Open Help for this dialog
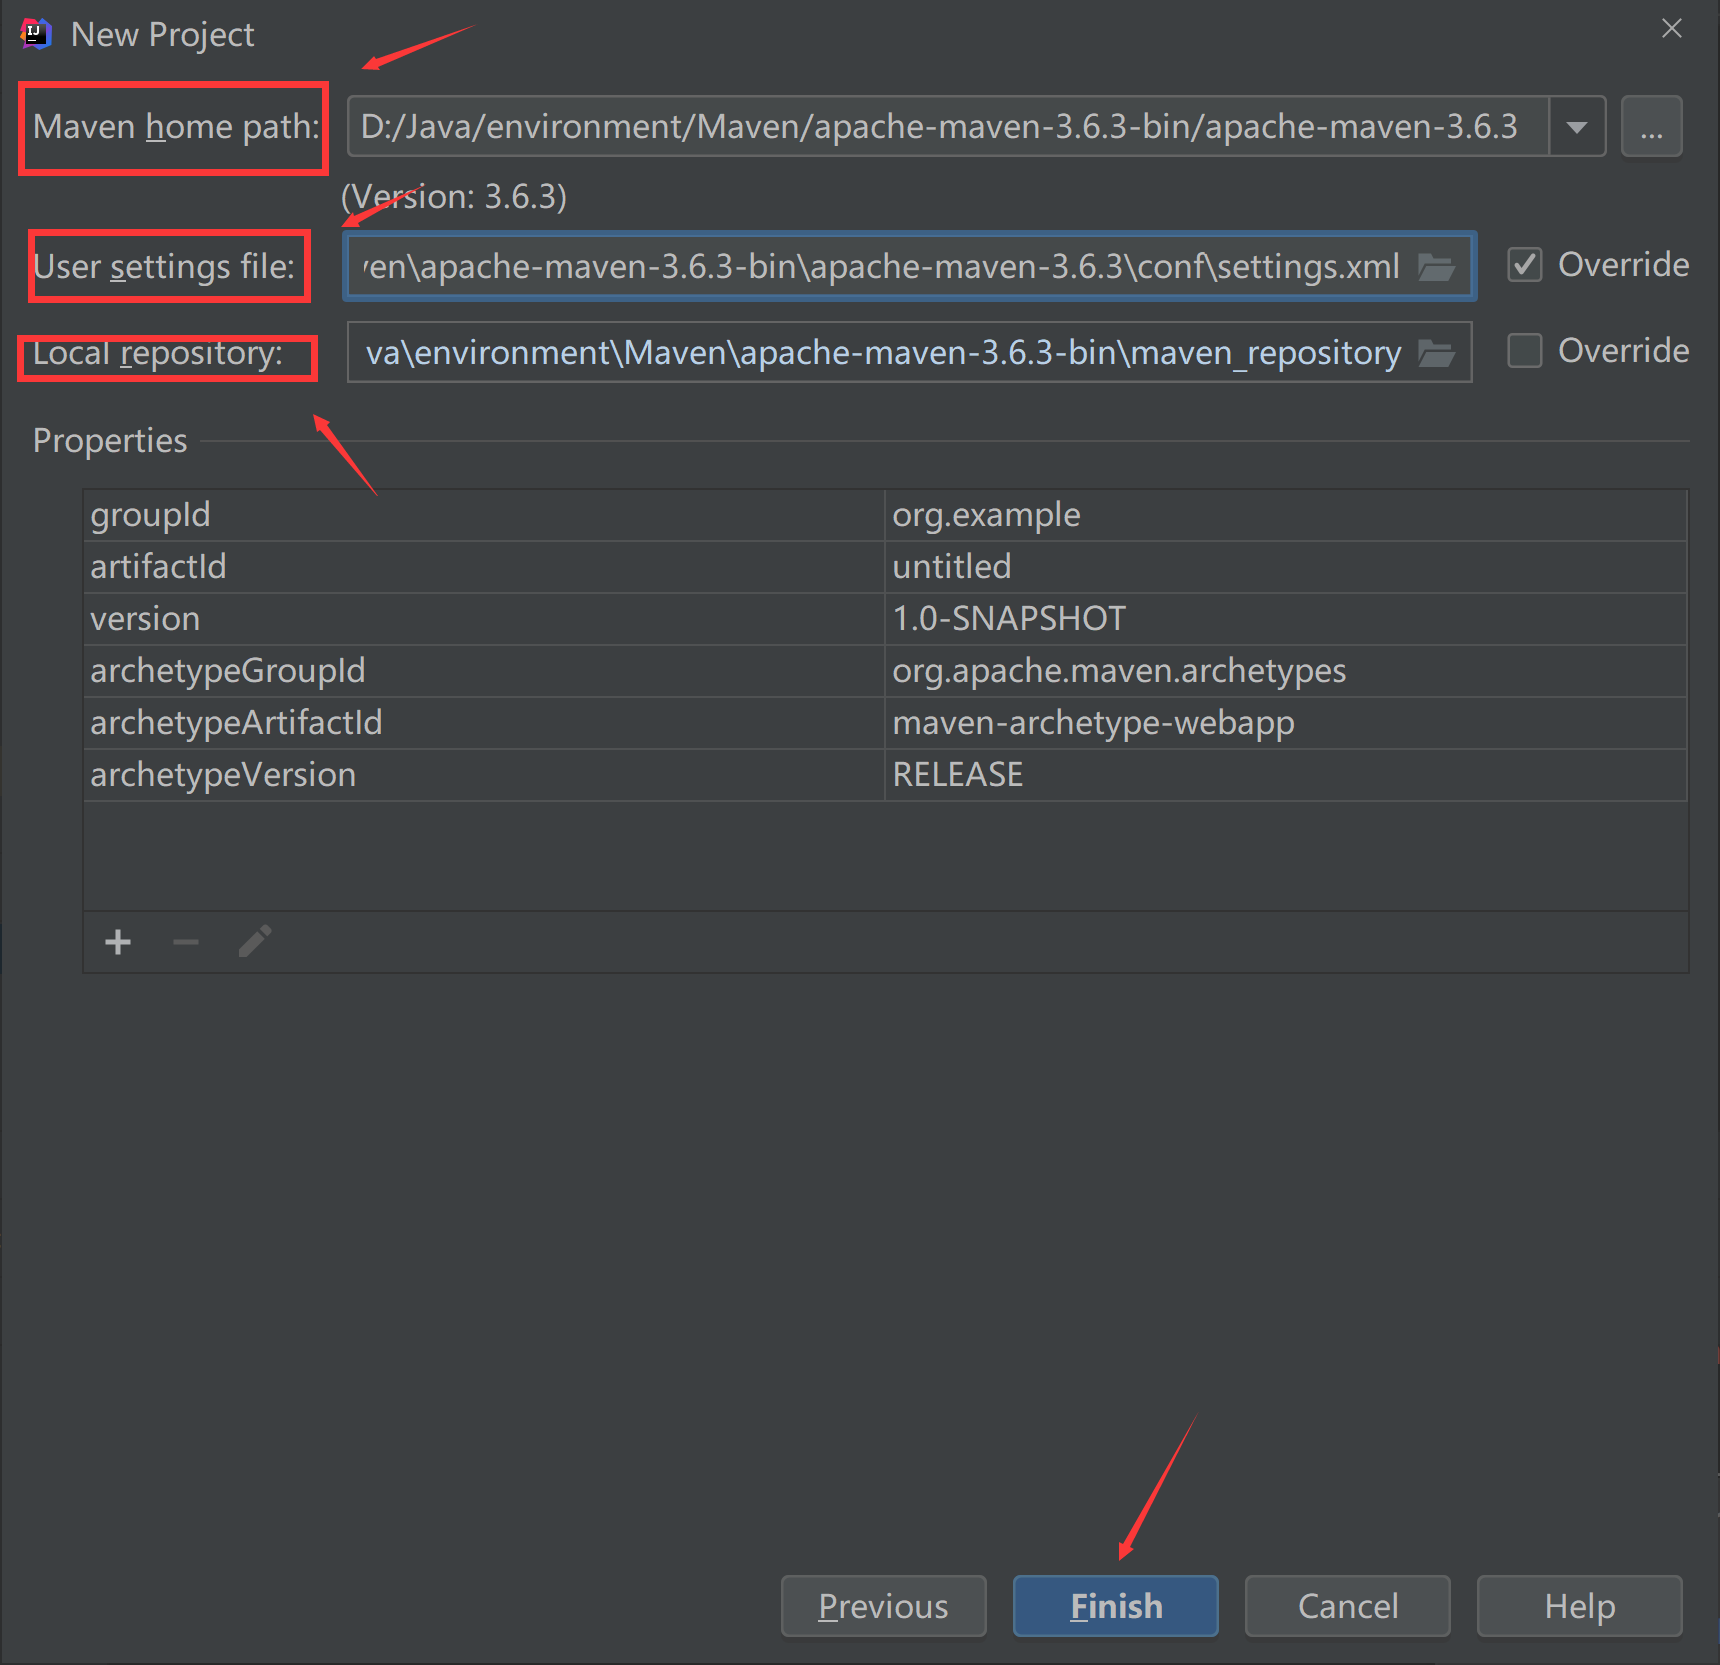 [1580, 1606]
